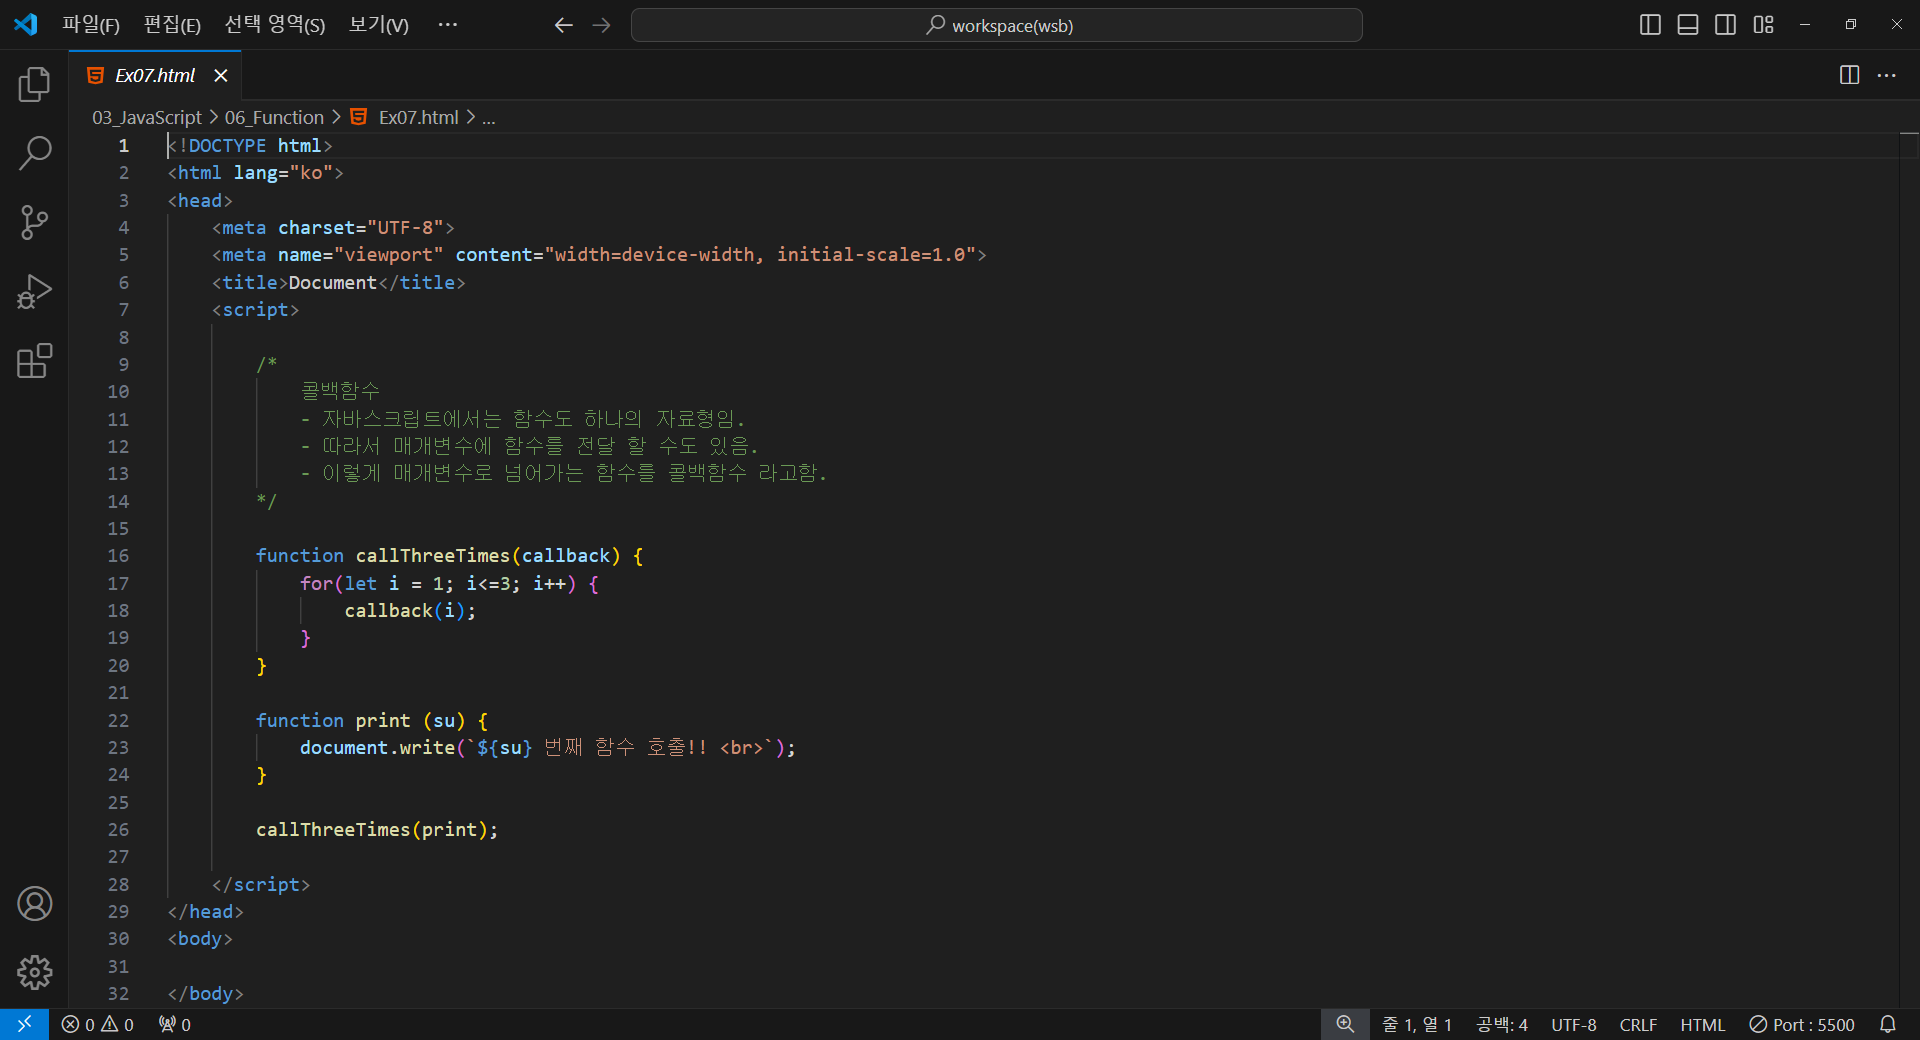Open the 파일(F) menu
Screen dimensions: 1920x1040
91,25
